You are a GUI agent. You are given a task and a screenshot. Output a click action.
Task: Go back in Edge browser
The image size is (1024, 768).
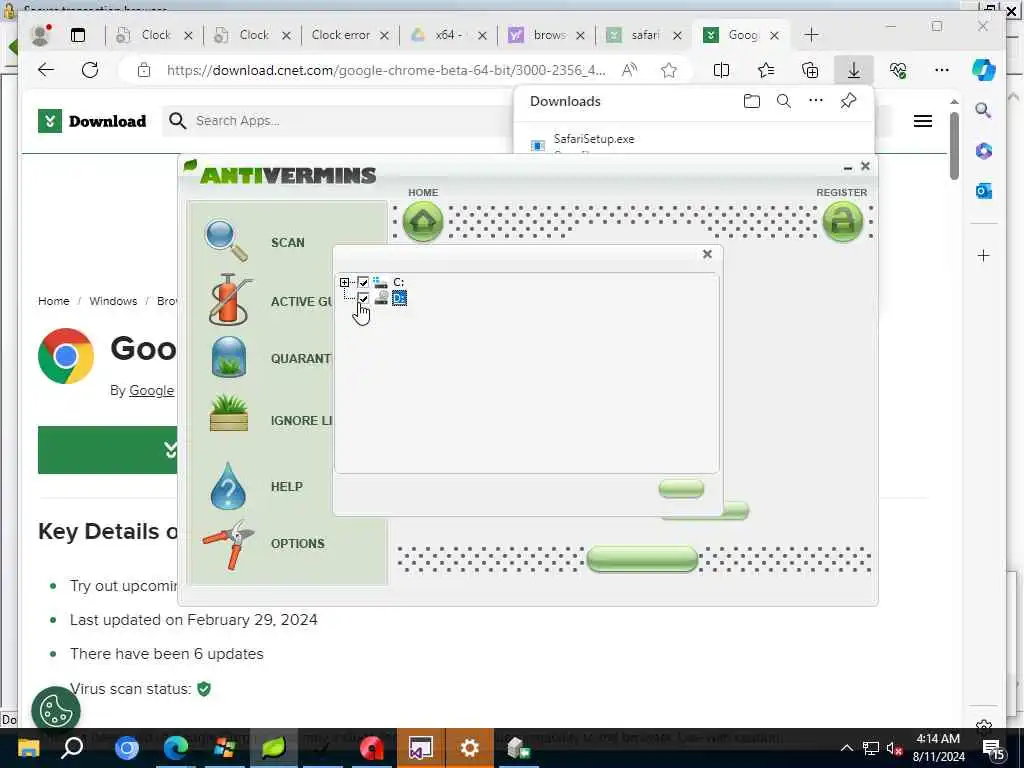point(46,70)
